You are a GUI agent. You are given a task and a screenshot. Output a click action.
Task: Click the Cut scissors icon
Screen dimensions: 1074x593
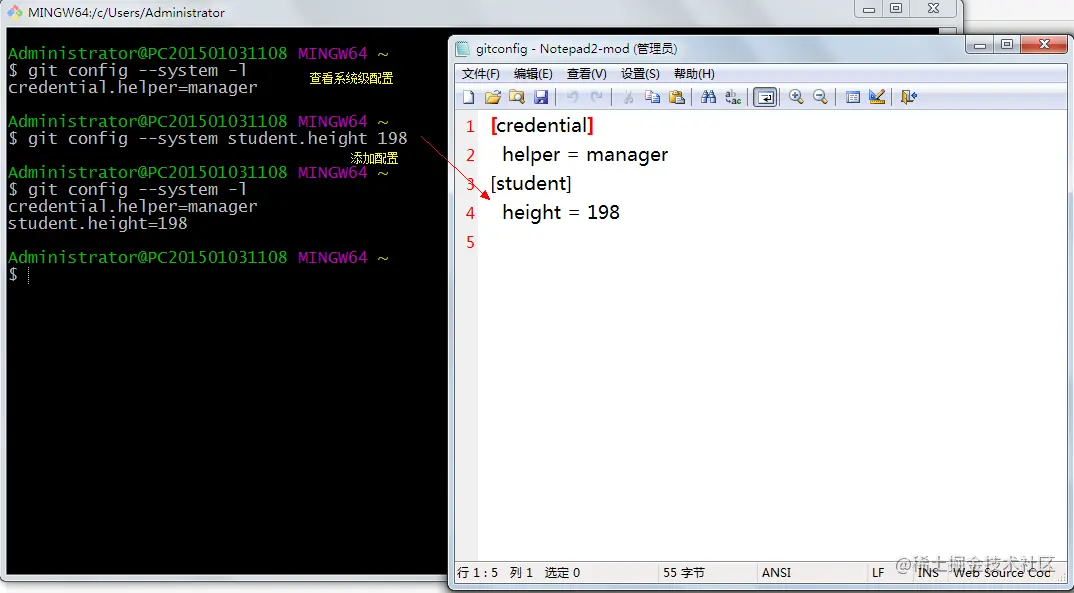pyautogui.click(x=627, y=97)
